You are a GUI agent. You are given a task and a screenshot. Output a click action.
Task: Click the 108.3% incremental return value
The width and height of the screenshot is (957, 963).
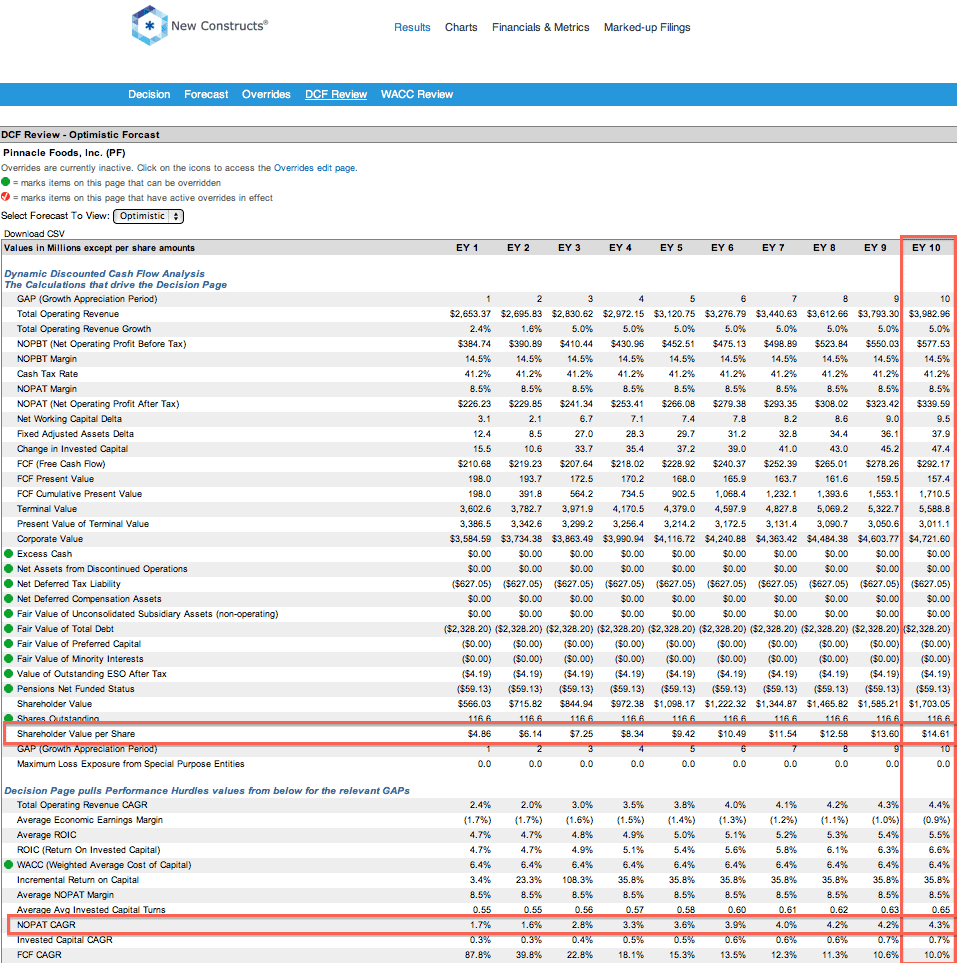[579, 880]
